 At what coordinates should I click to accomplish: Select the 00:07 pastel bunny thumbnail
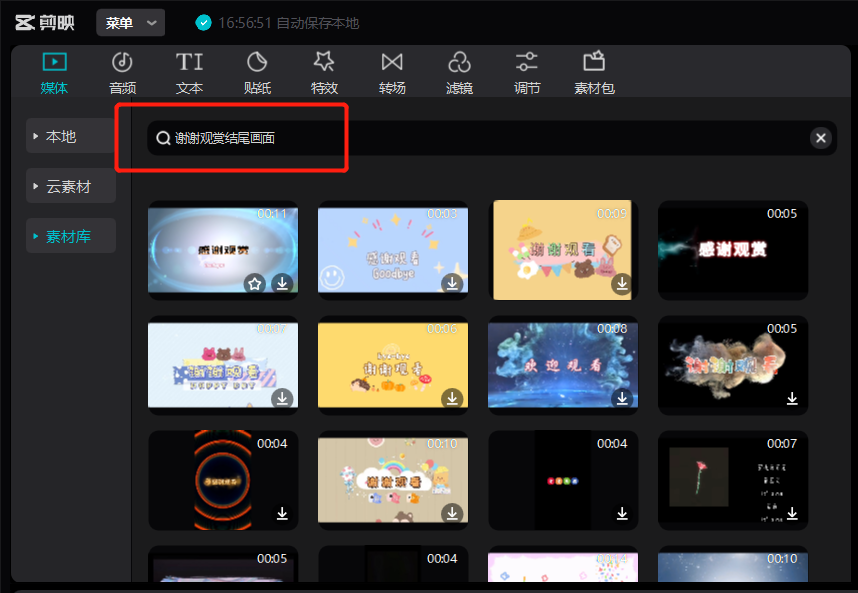coord(223,365)
